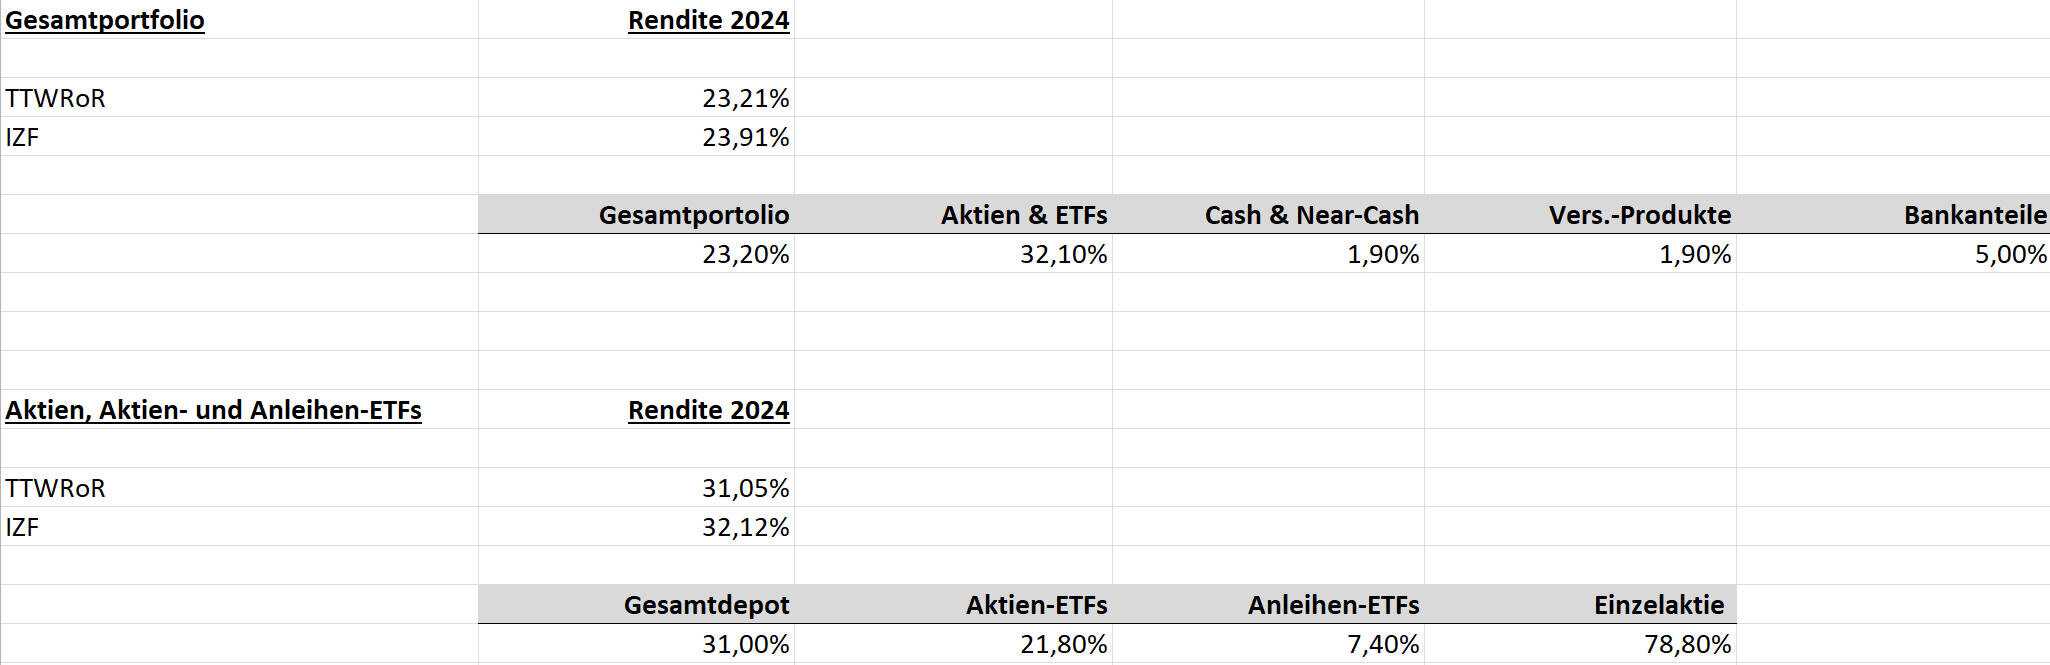This screenshot has height=665, width=2050.
Task: Click the 23,91% IZF value cell
Action: click(636, 137)
